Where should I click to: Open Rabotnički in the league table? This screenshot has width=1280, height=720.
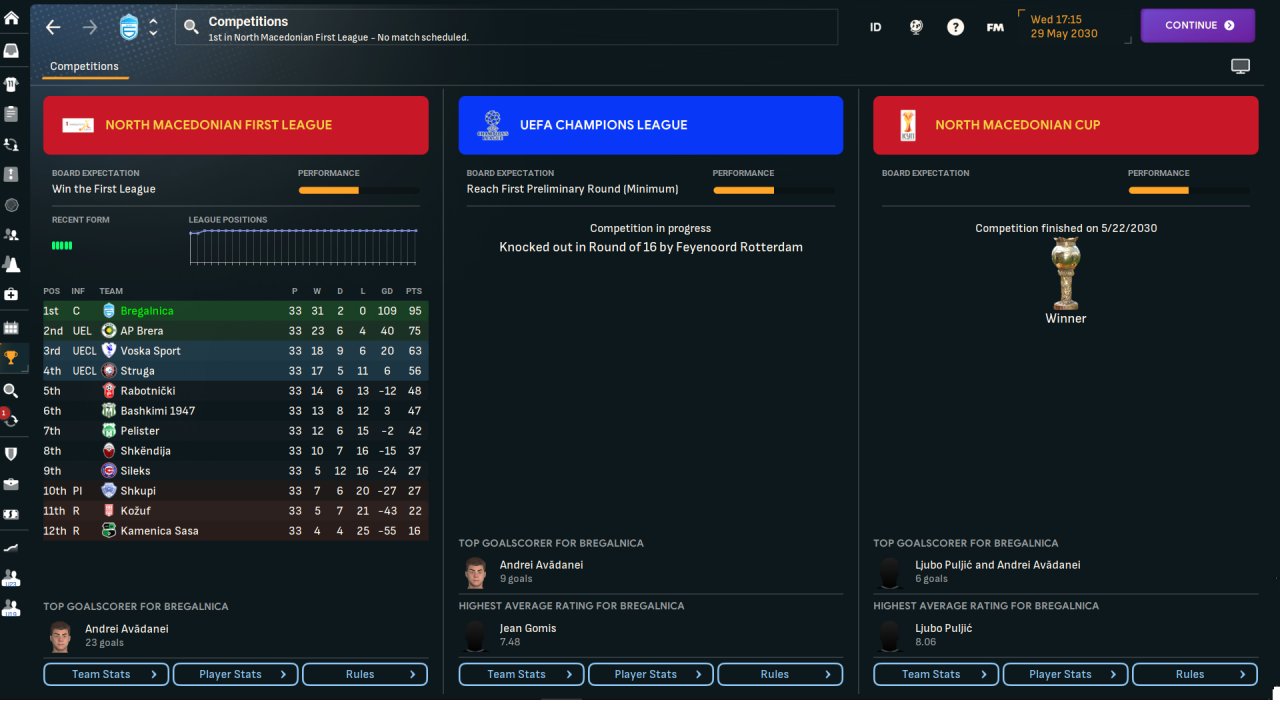point(148,391)
